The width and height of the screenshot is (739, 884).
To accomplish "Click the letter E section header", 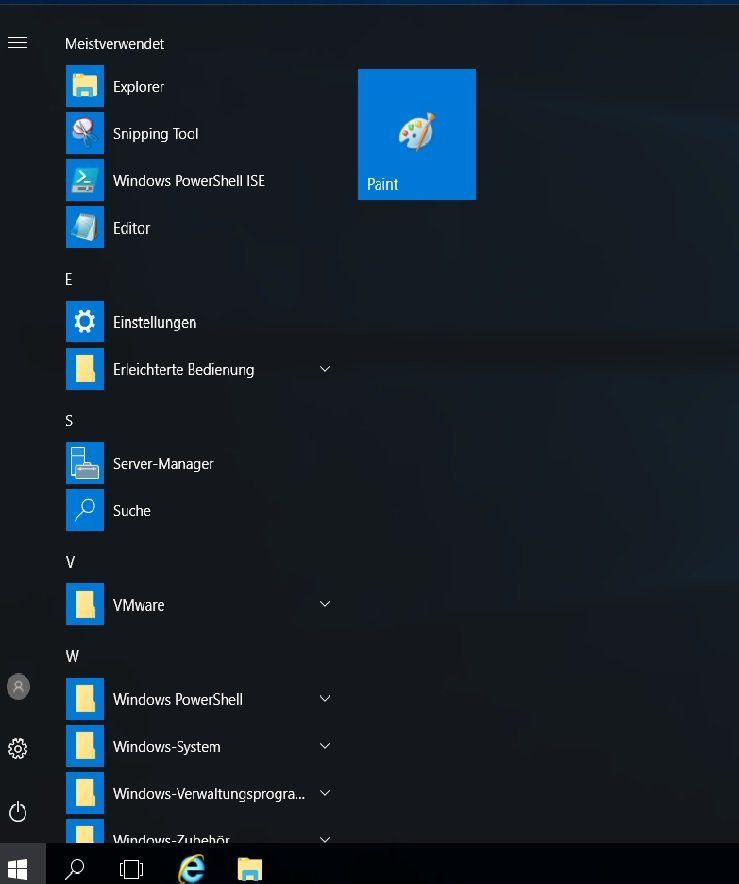I will pyautogui.click(x=69, y=279).
